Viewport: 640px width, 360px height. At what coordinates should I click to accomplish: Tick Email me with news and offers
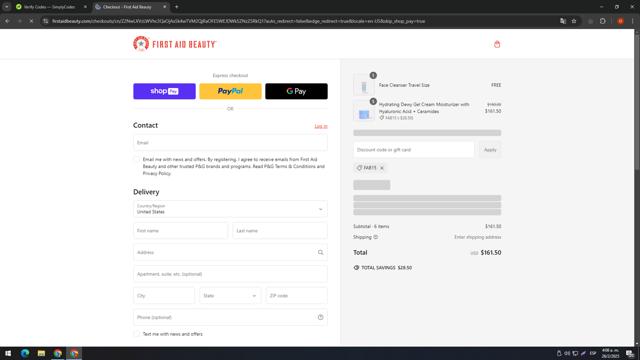137,160
